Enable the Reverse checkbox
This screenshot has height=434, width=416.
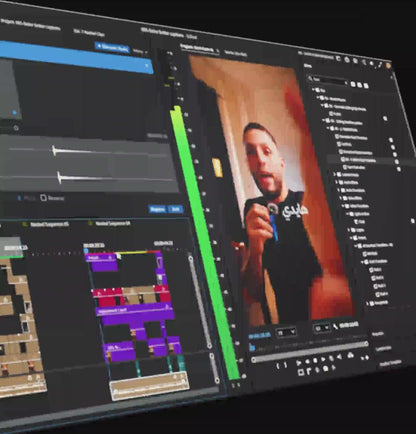[43, 198]
